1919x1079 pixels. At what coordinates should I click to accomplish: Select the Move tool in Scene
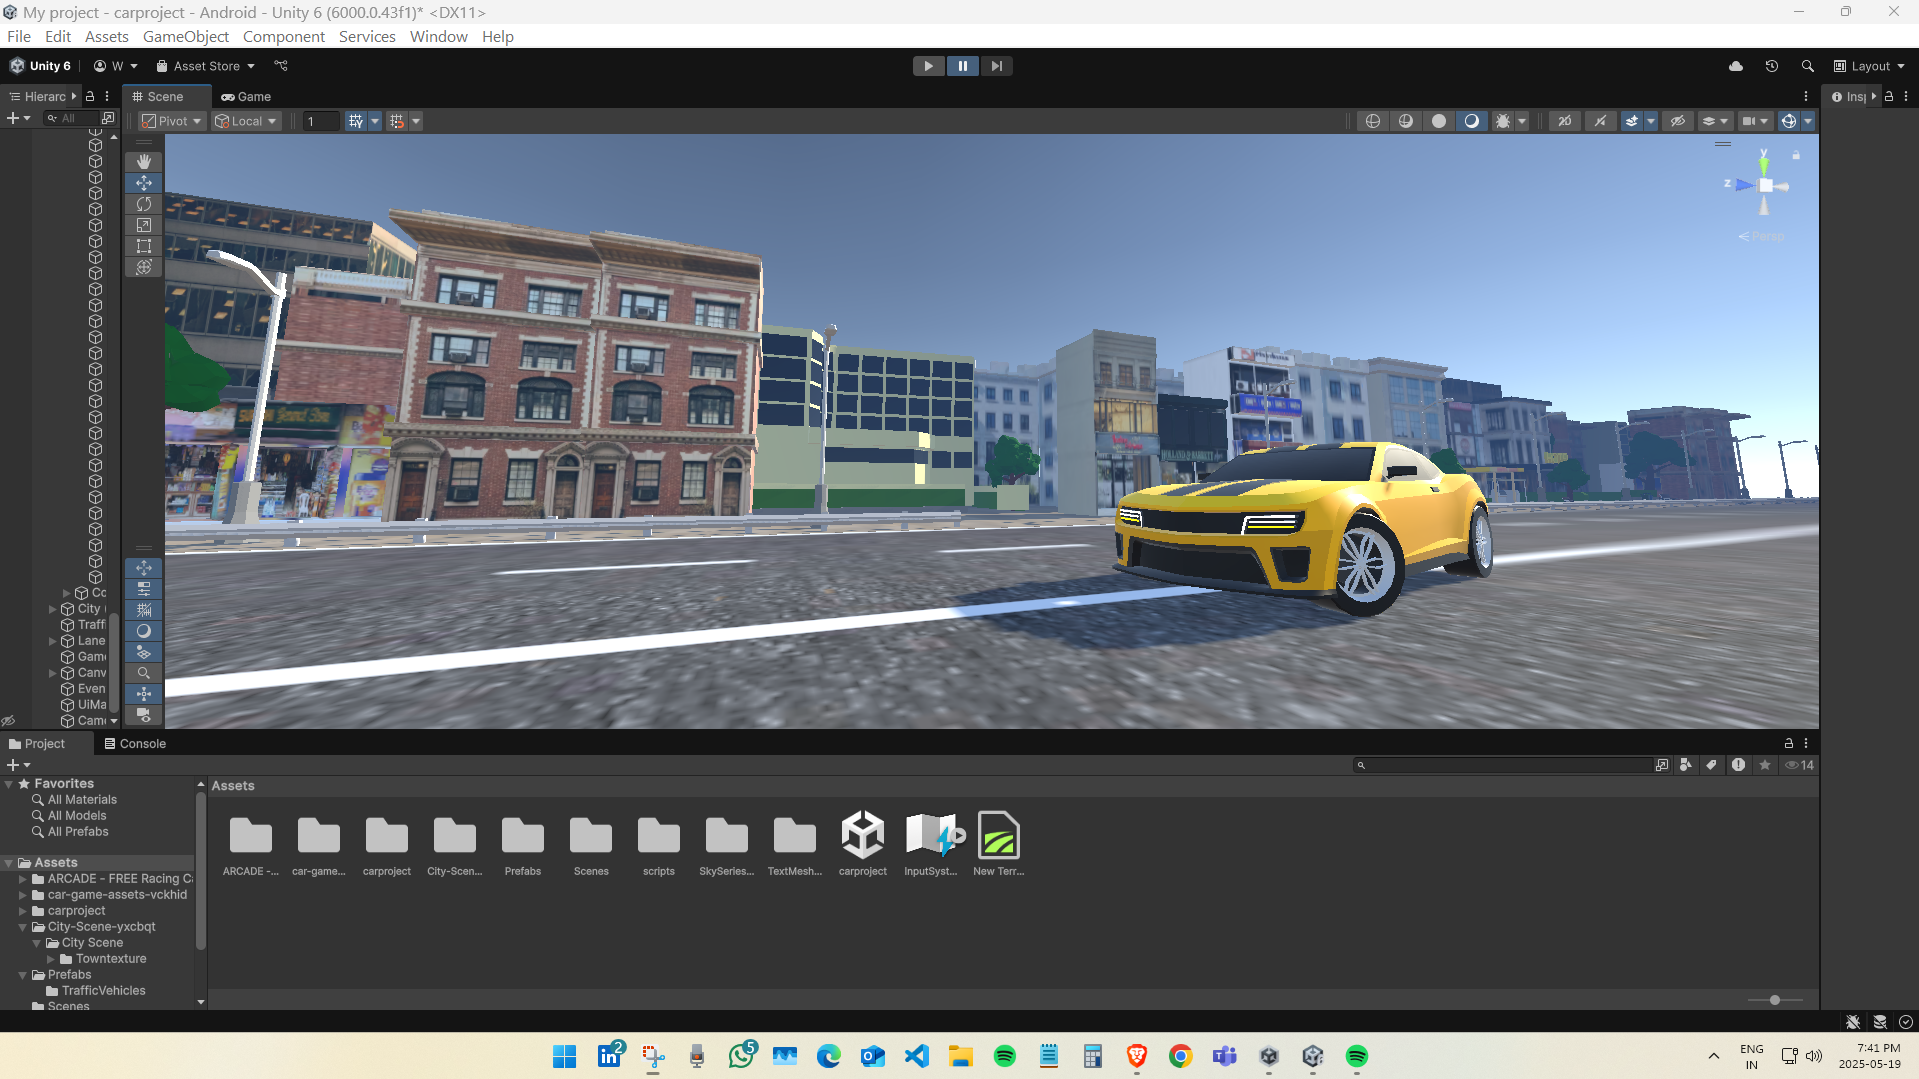[x=144, y=183]
